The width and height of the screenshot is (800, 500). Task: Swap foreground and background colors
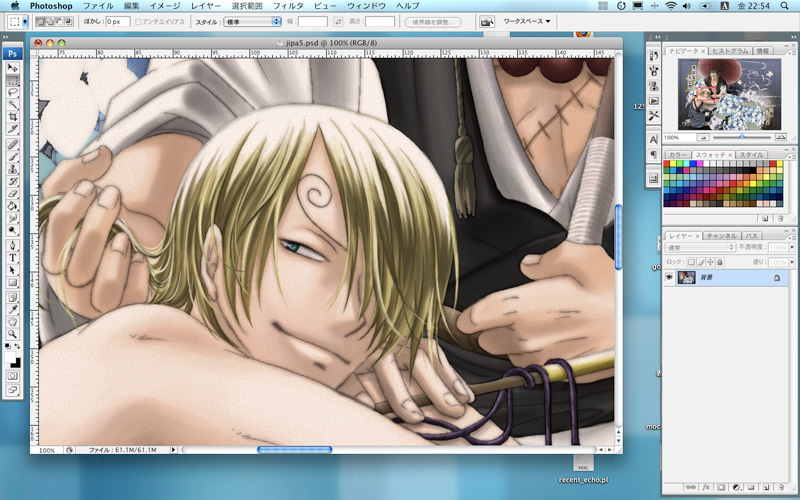click(x=17, y=346)
